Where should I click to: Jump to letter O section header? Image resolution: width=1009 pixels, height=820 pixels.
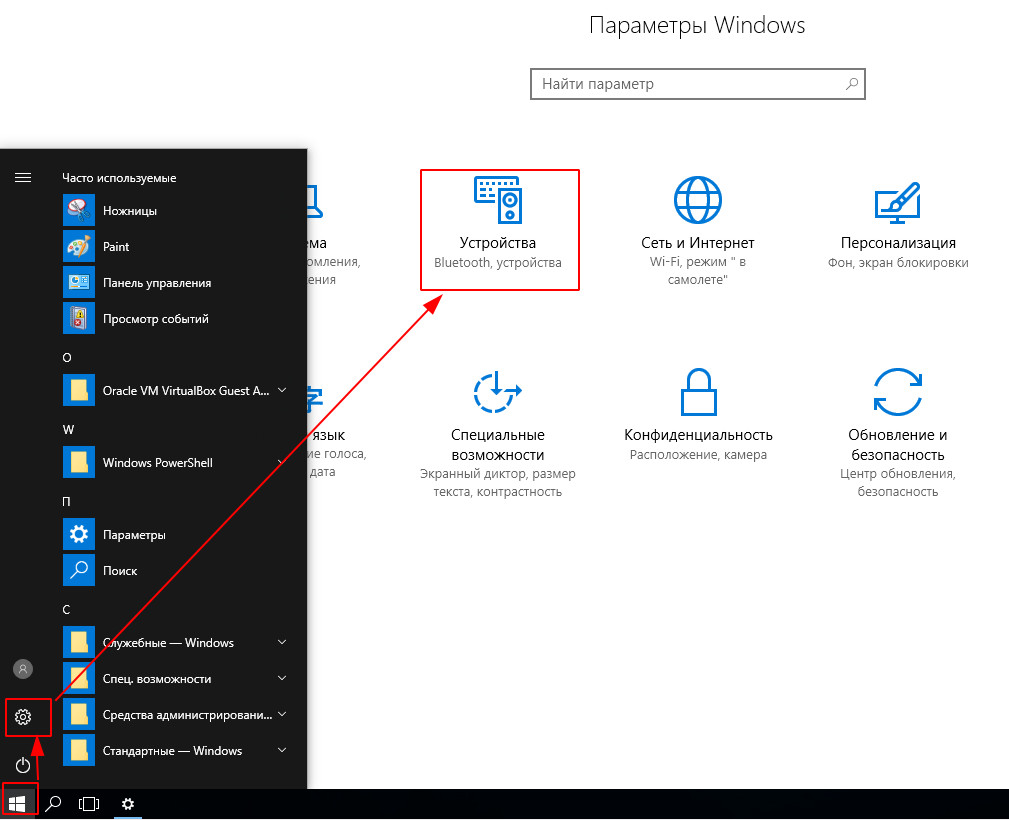67,358
